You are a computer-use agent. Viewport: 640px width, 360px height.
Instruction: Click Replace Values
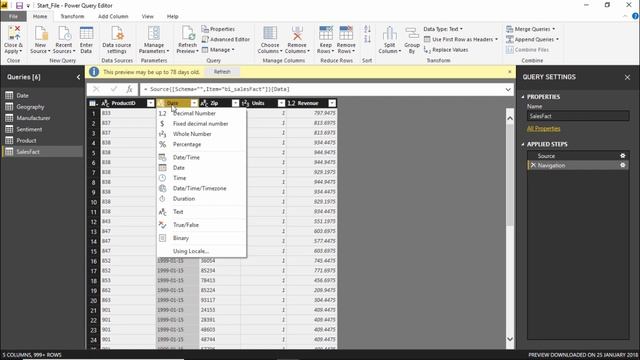[x=446, y=49]
